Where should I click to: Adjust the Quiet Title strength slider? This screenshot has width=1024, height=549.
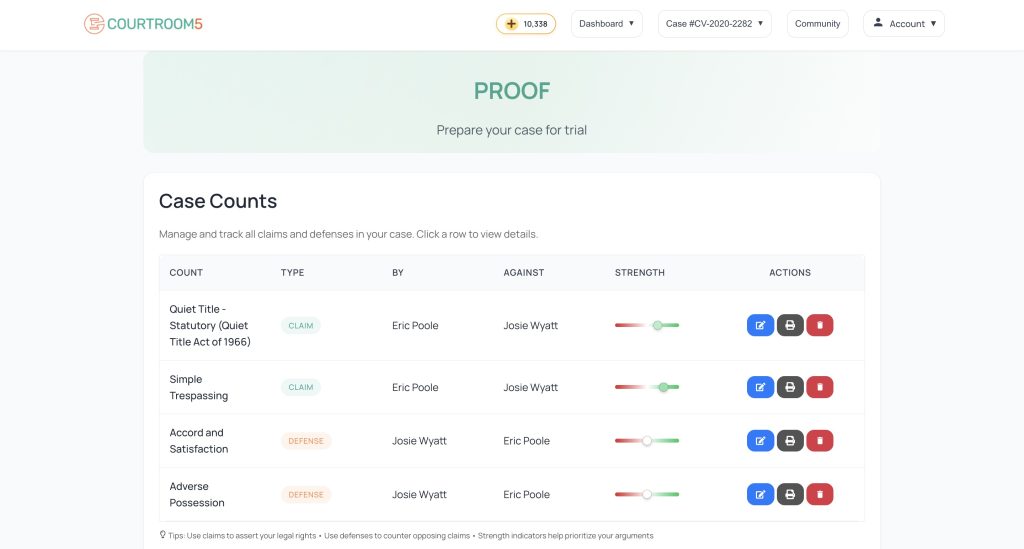[657, 325]
